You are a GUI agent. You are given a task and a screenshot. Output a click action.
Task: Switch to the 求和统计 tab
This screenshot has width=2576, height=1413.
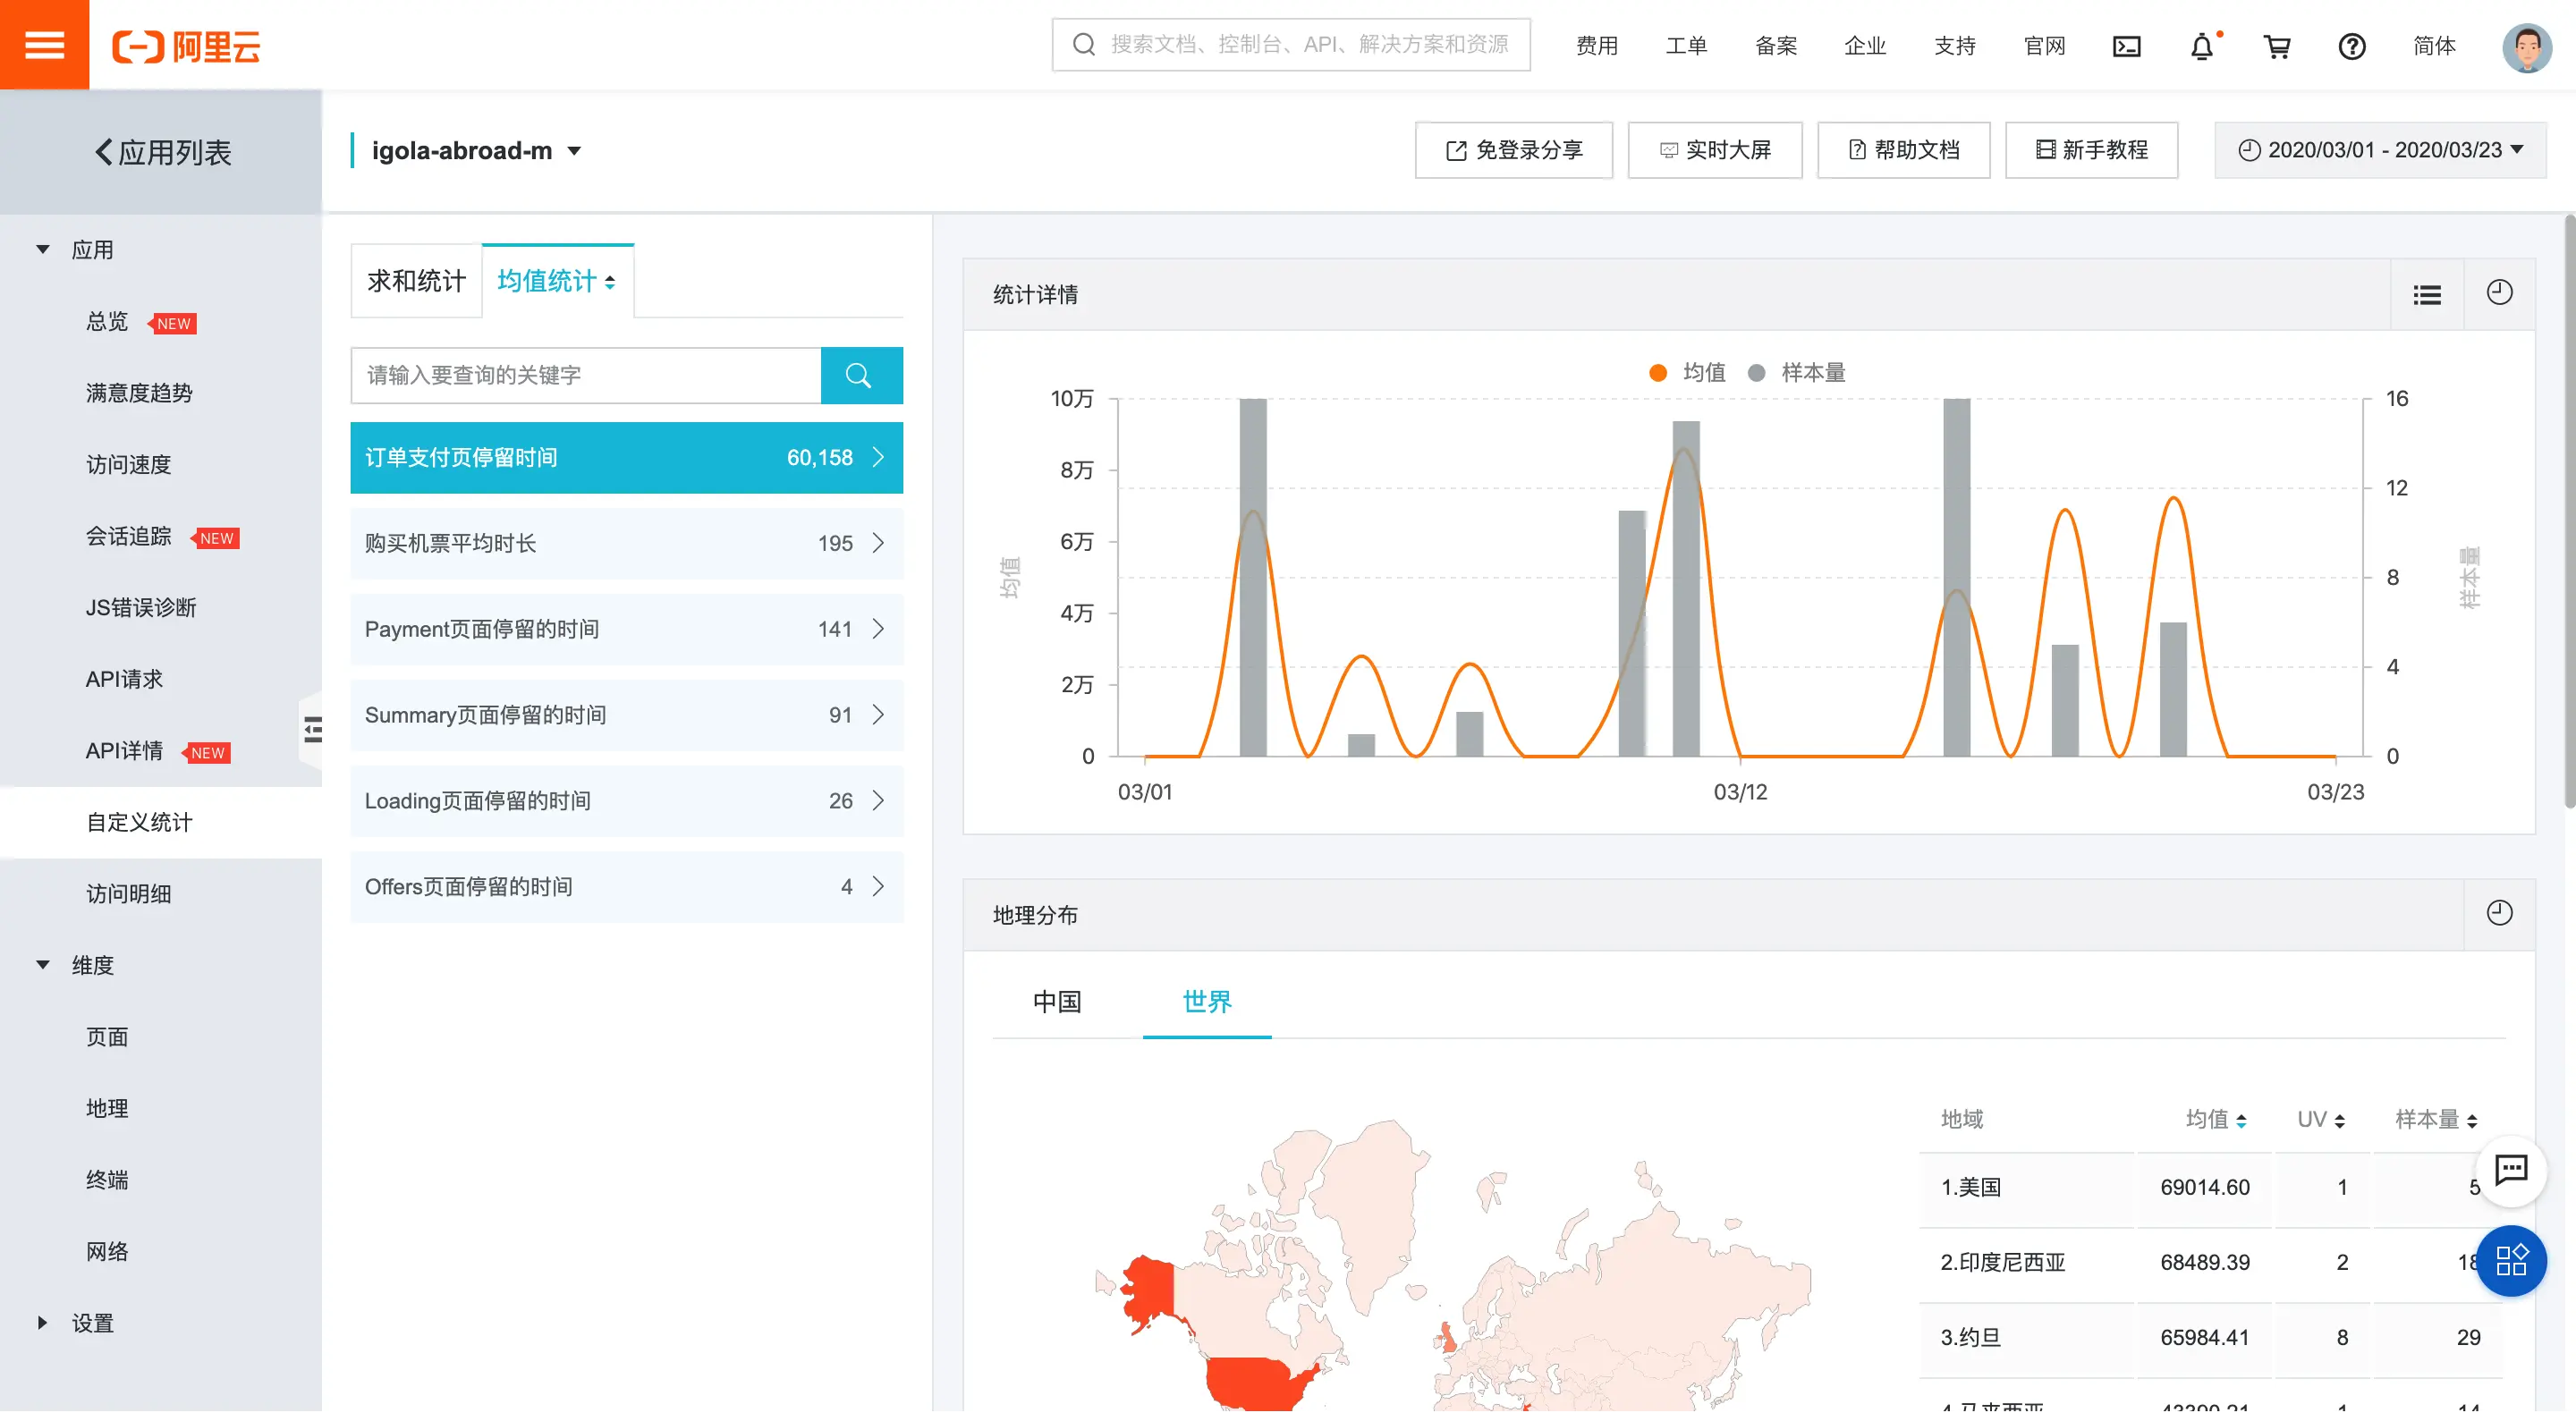[416, 281]
